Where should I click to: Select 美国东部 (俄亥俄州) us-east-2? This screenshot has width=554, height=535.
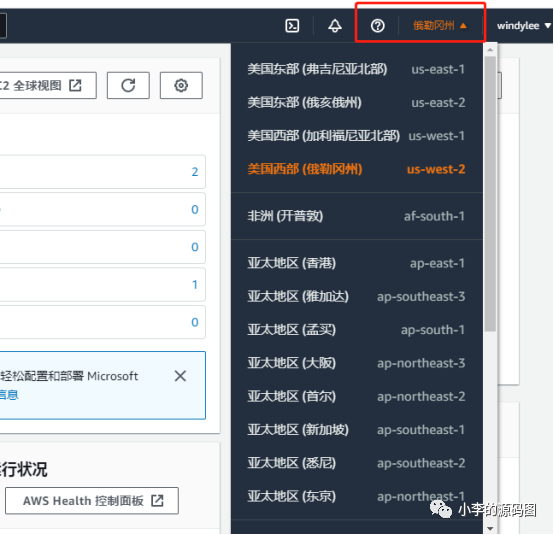tap(356, 102)
